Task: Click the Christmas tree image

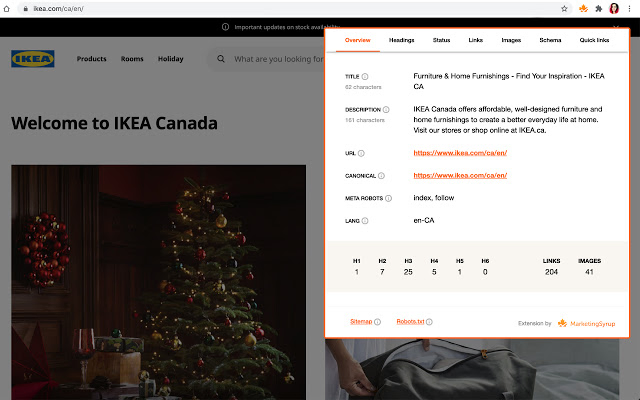Action: pyautogui.click(x=158, y=282)
